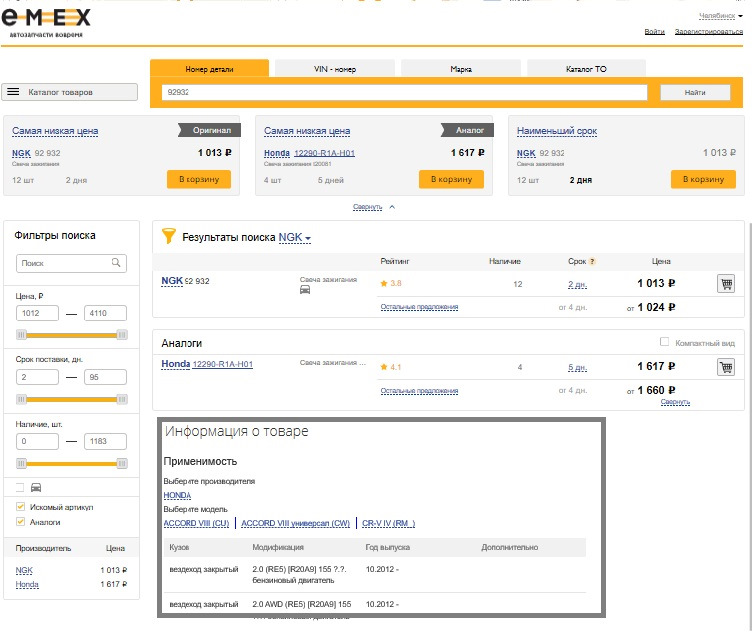Image resolution: width=752 pixels, height=641 pixels.
Task: Switch to Номер детали tab
Action: (209, 69)
